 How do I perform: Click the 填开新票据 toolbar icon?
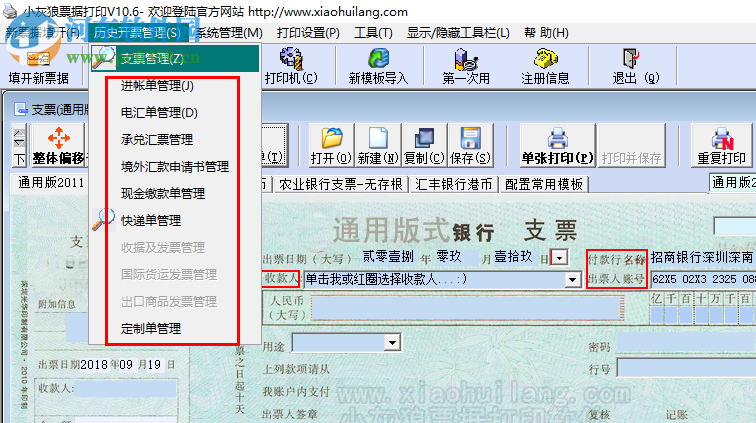pyautogui.click(x=39, y=59)
